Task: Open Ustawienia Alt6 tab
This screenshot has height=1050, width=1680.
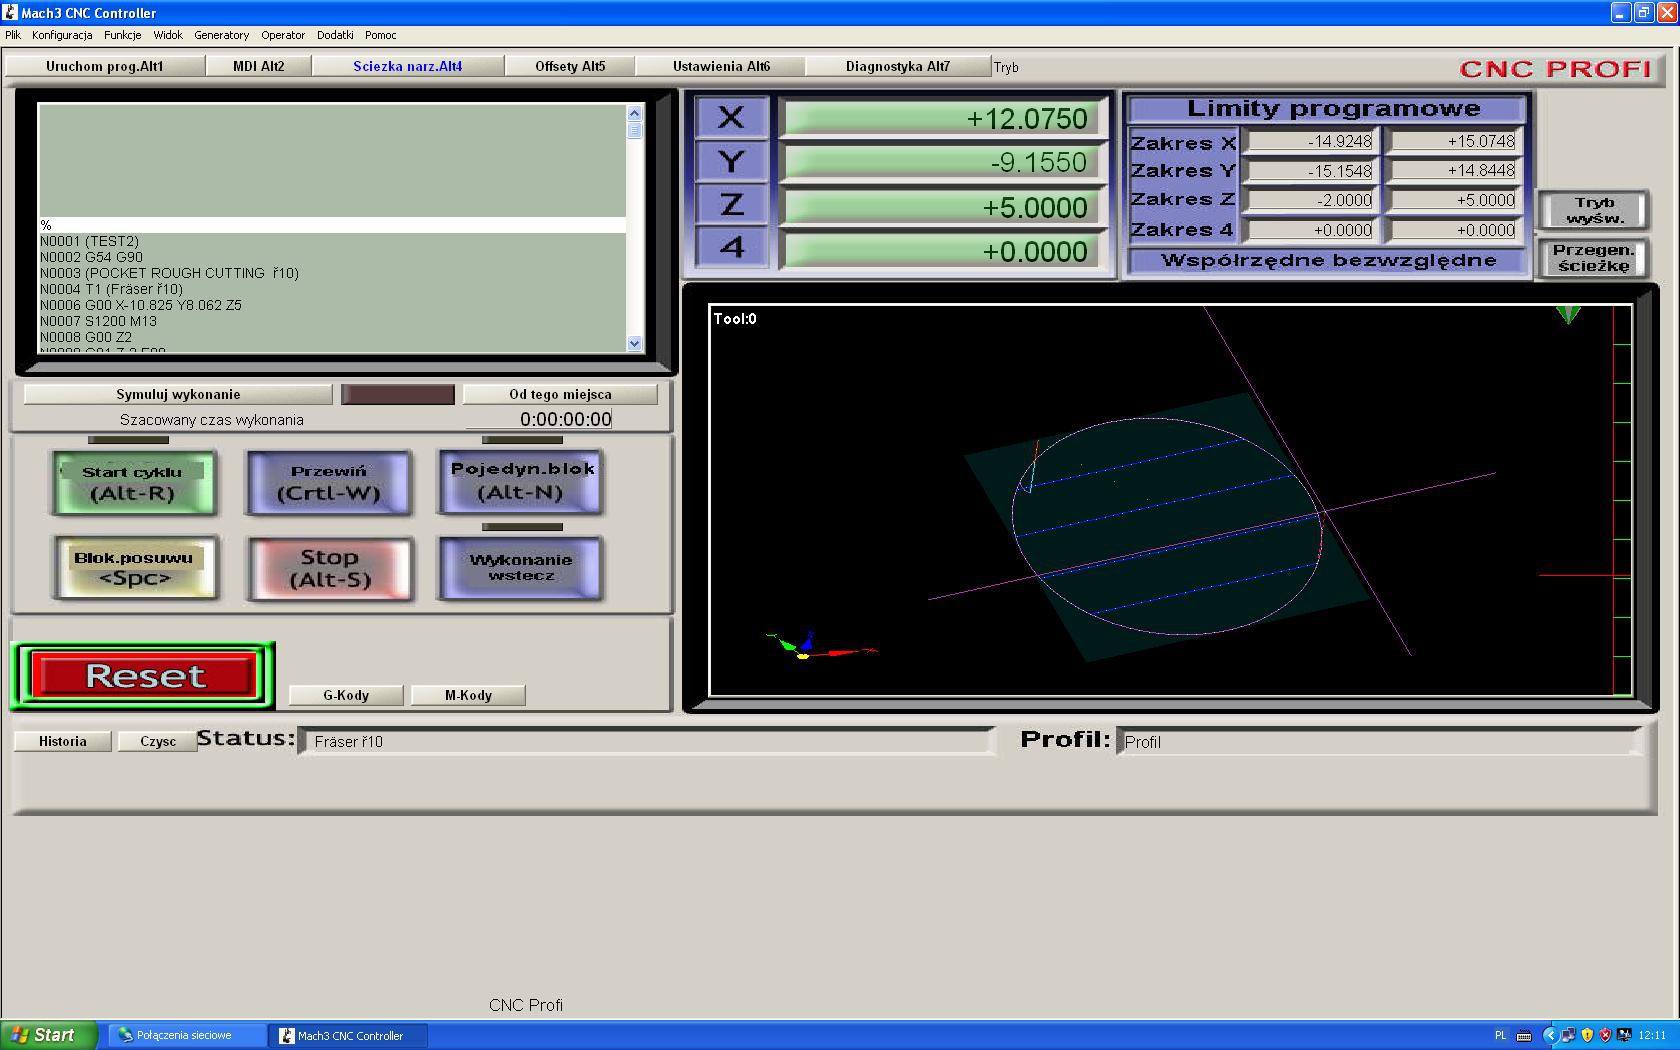Action: (721, 66)
